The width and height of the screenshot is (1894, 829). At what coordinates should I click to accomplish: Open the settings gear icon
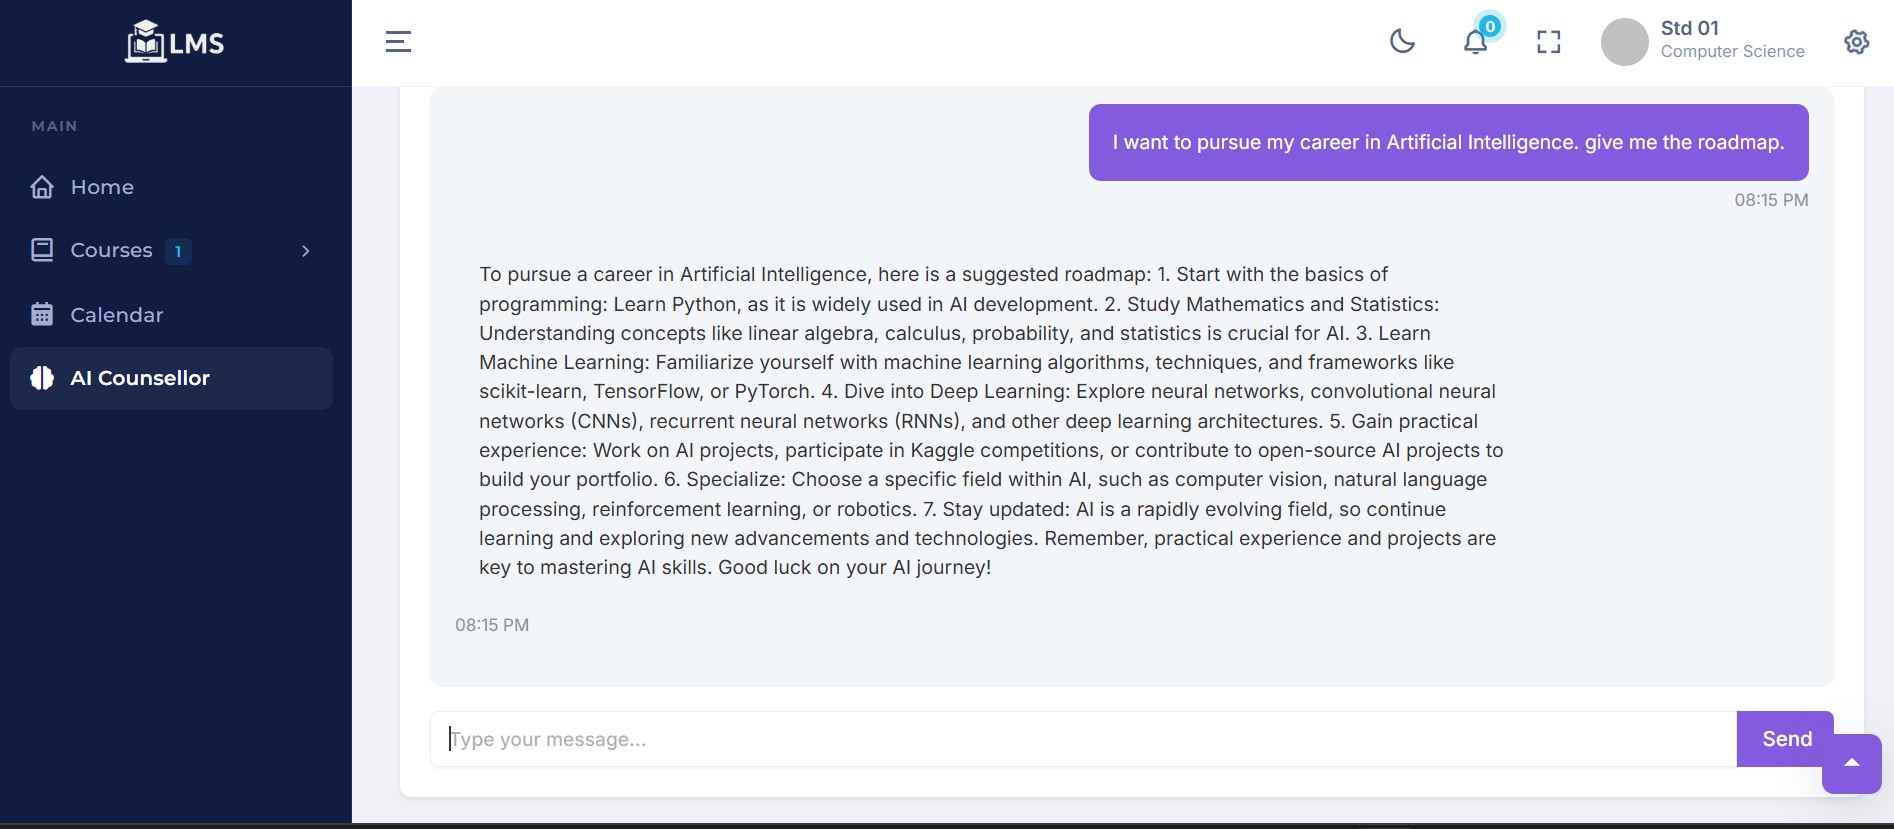point(1856,42)
